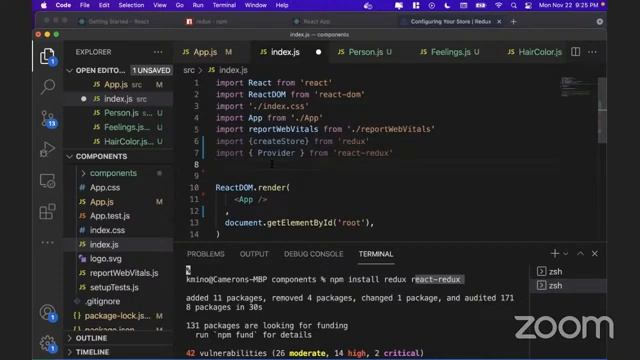Open the Go menu

(180, 5)
